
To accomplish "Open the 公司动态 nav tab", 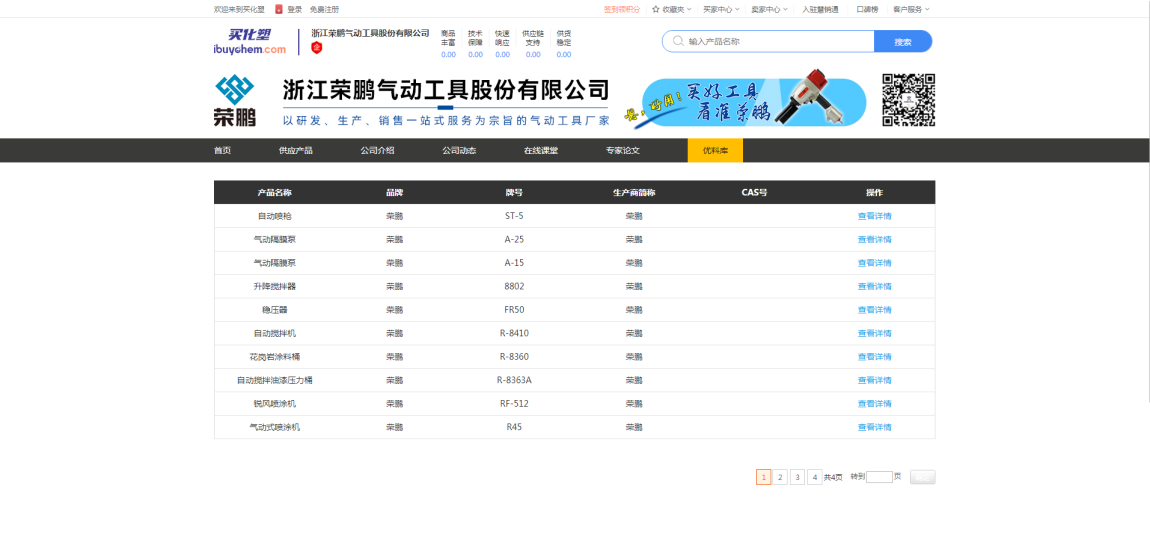I will [459, 150].
